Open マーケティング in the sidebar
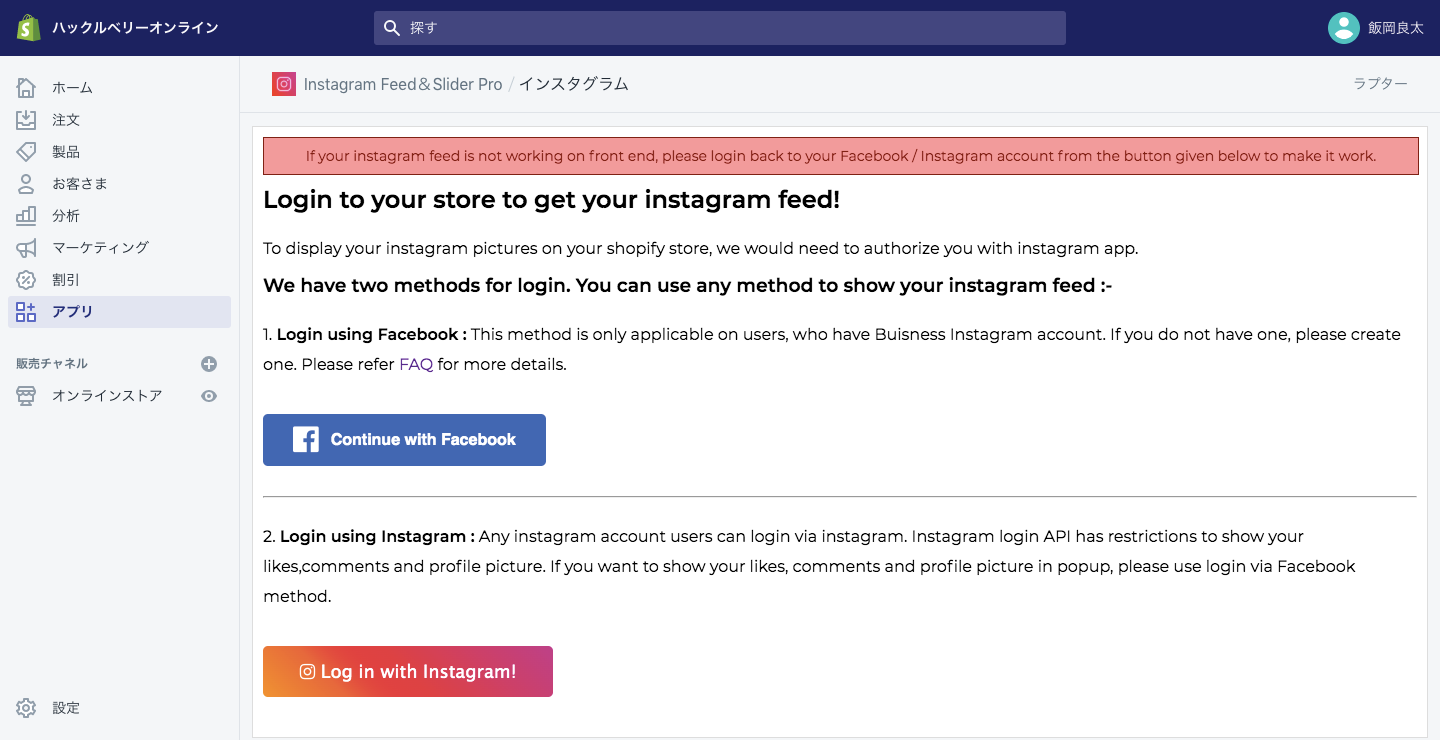 click(119, 248)
